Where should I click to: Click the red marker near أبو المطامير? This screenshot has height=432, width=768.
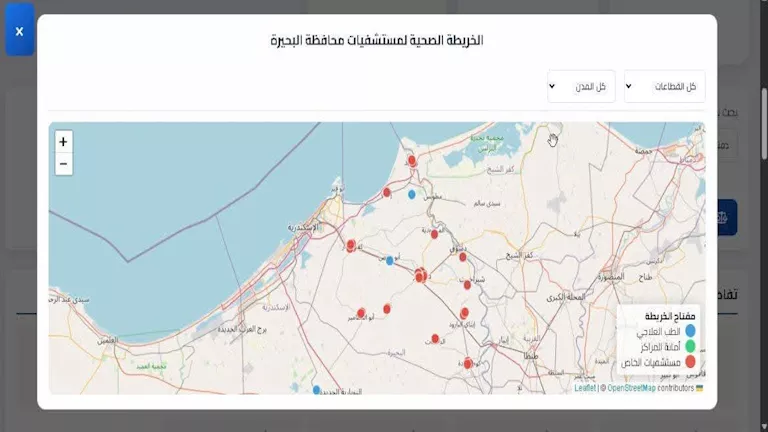[361, 313]
